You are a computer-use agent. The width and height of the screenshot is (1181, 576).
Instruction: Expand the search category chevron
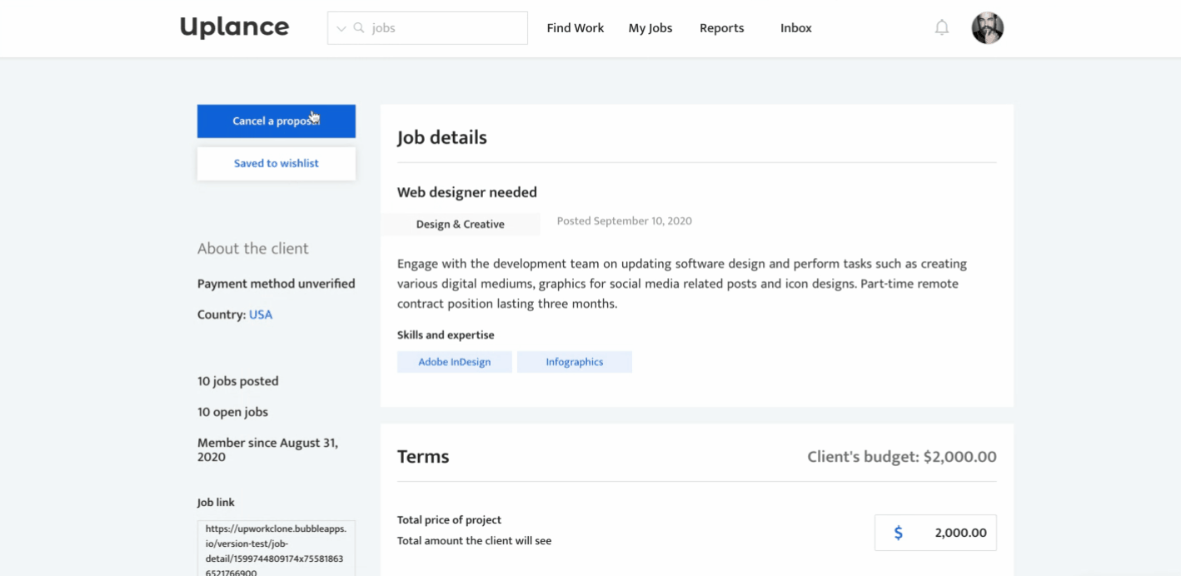[x=341, y=29]
